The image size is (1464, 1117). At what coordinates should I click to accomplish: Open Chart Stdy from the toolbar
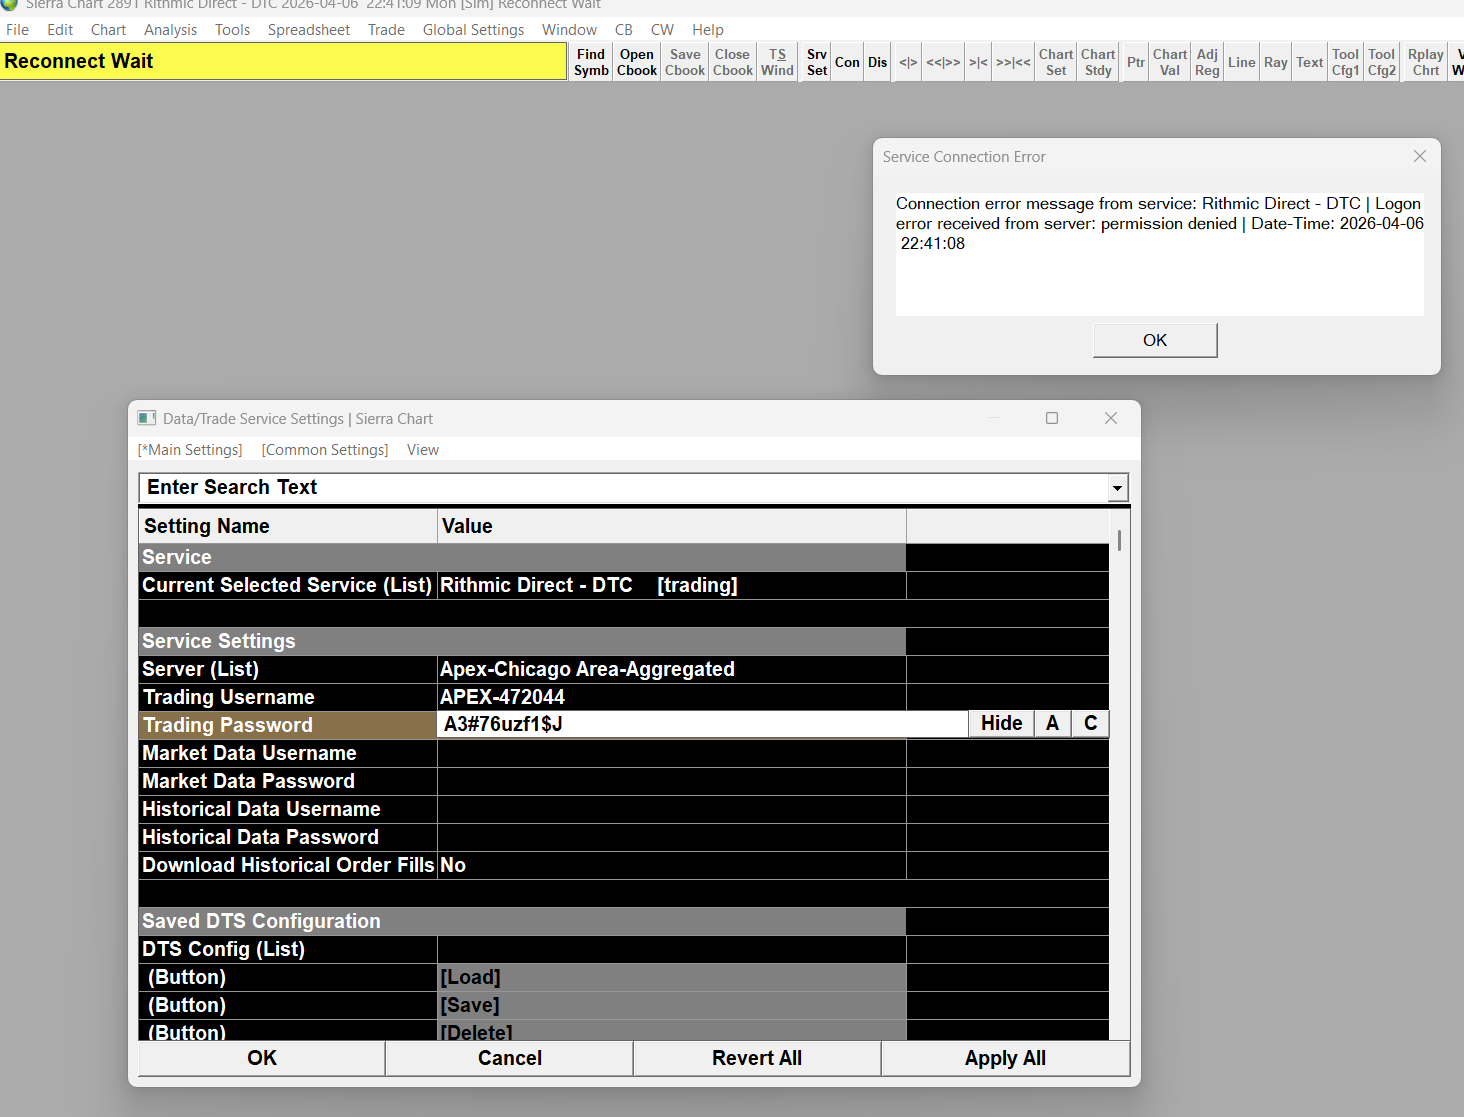click(1098, 62)
